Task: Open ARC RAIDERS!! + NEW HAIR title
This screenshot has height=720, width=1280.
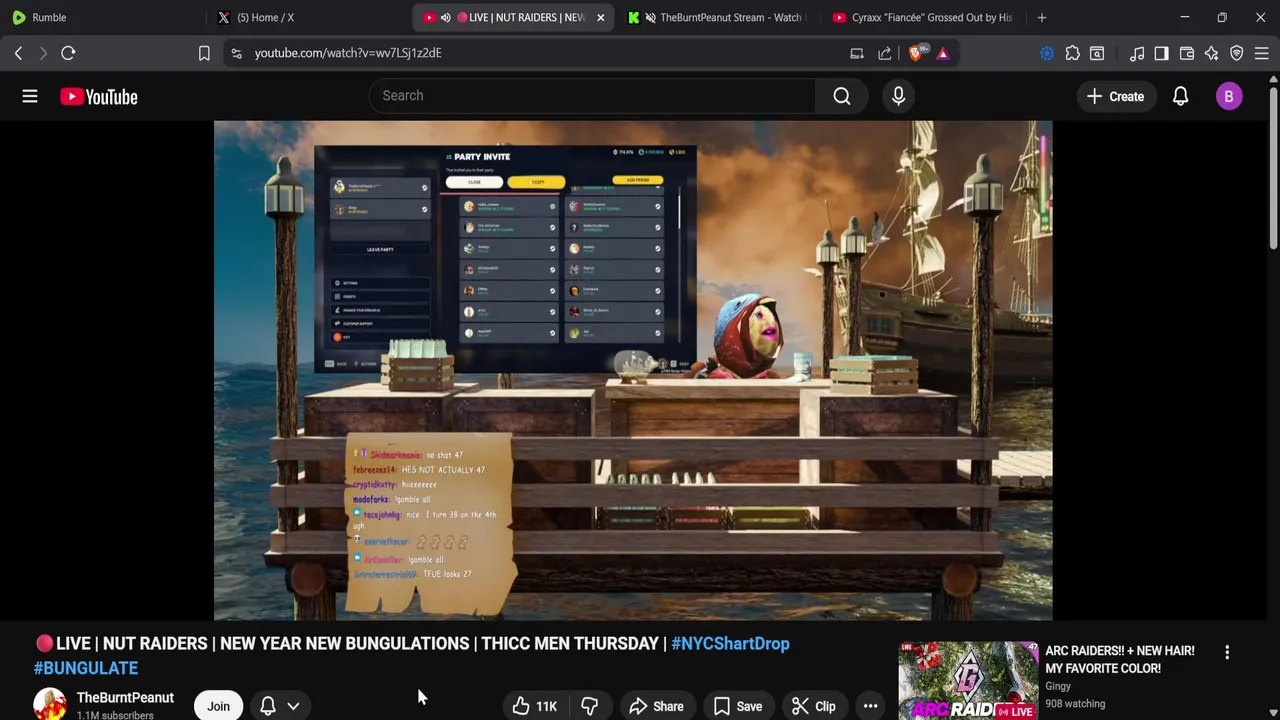Action: pyautogui.click(x=1120, y=659)
